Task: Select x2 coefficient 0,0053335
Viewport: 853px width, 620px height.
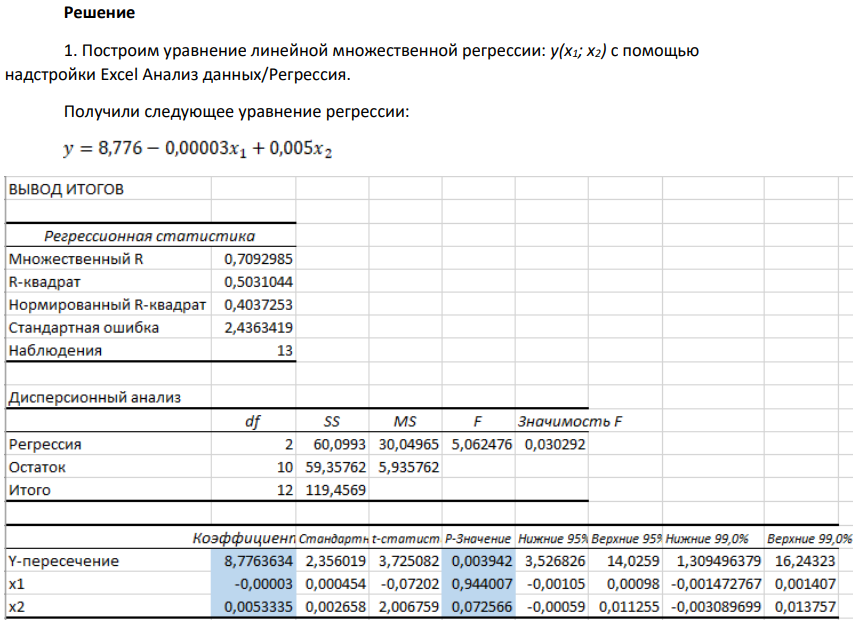Action: point(258,606)
